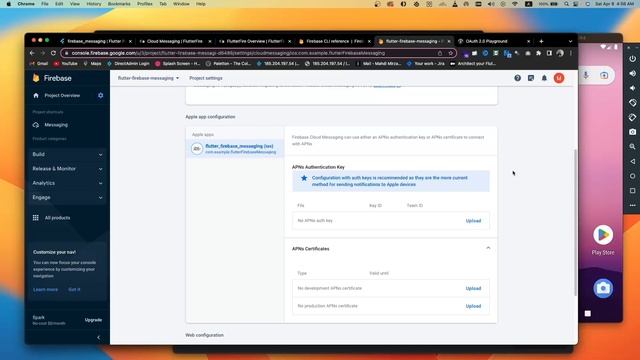Open emulator more options dots

[x=632, y=205]
